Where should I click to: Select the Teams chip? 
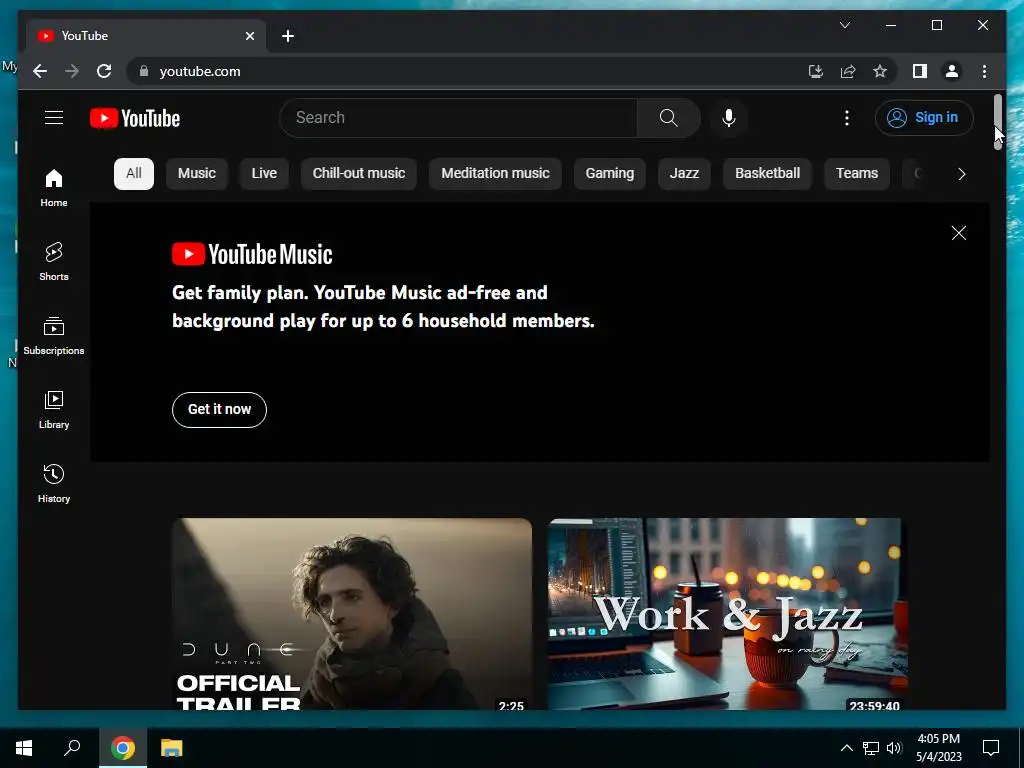click(x=857, y=174)
